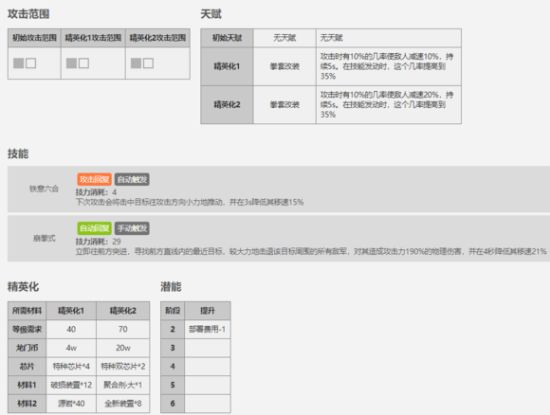Click the 特种芯片*4 cell
This screenshot has width=550, height=415.
[71, 366]
